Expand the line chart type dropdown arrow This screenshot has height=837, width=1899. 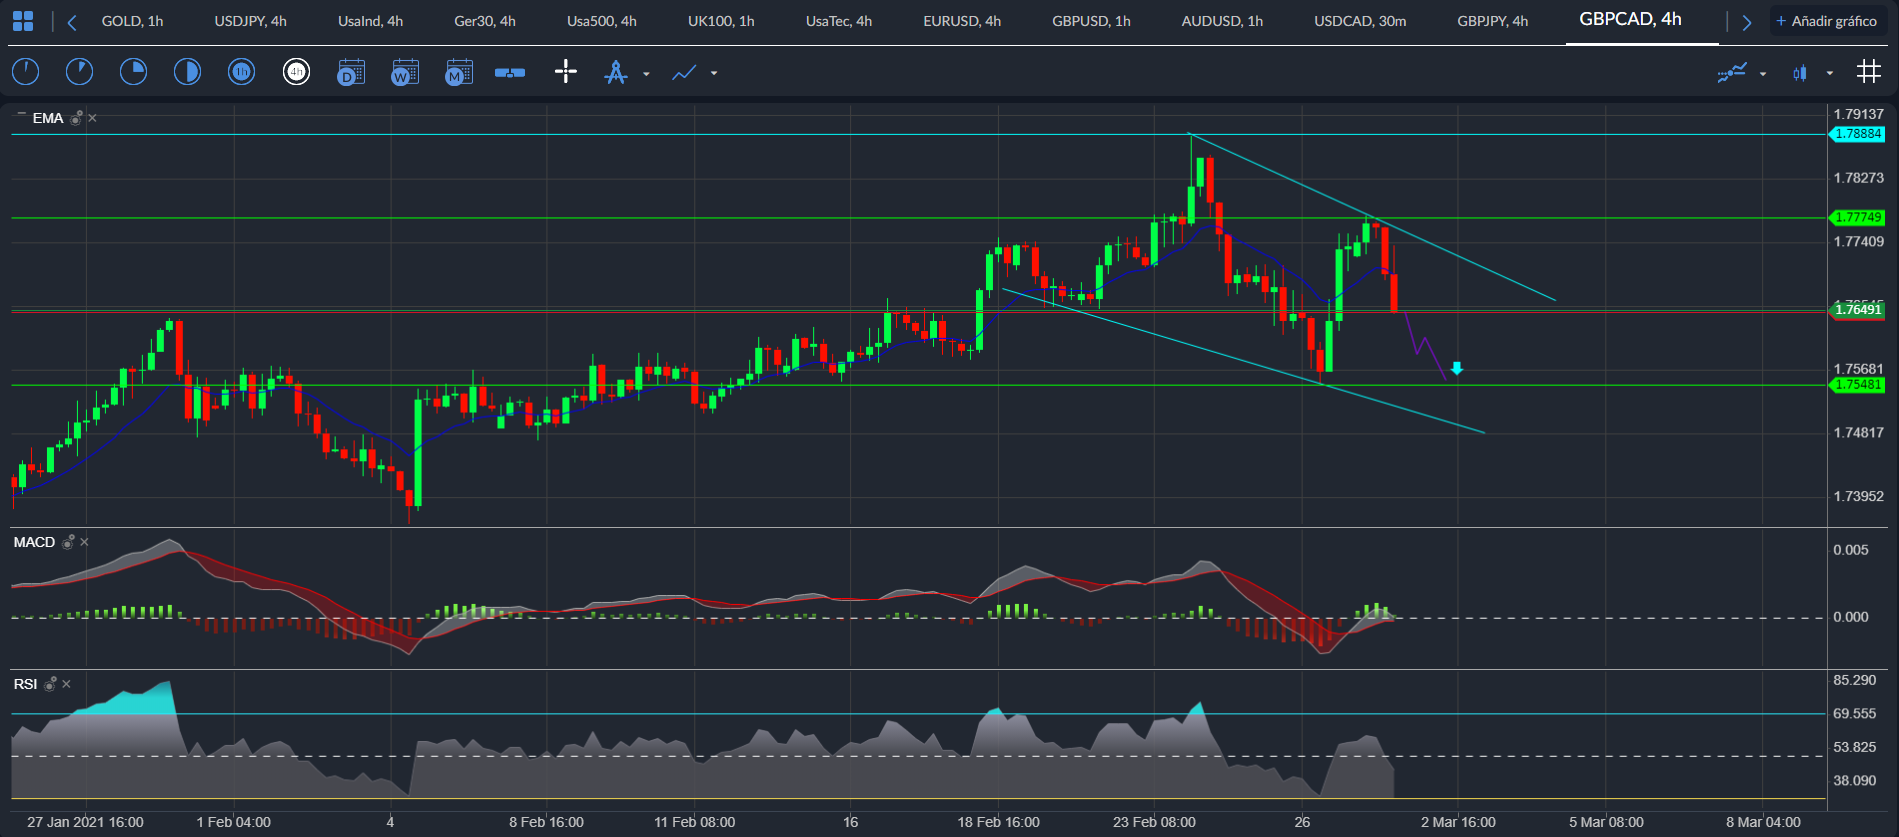(714, 73)
